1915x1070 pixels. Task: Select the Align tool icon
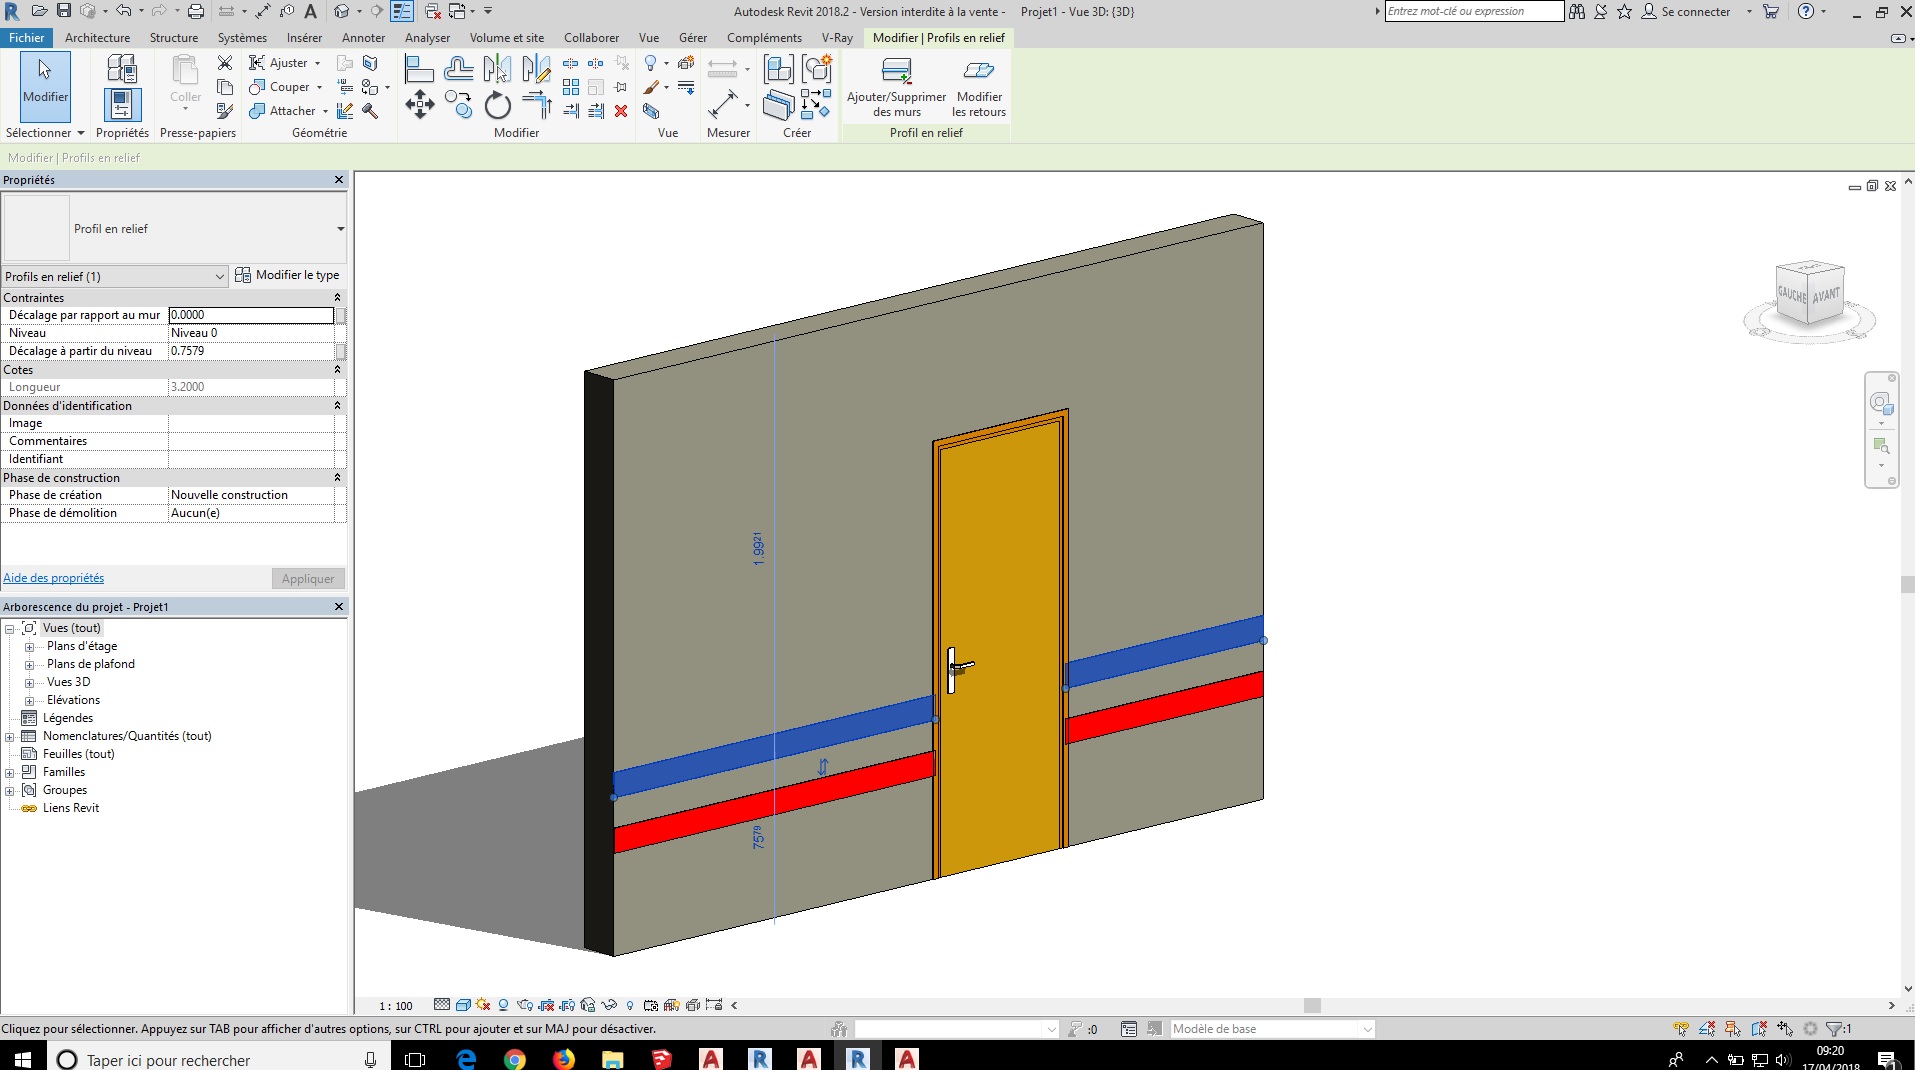tap(419, 69)
